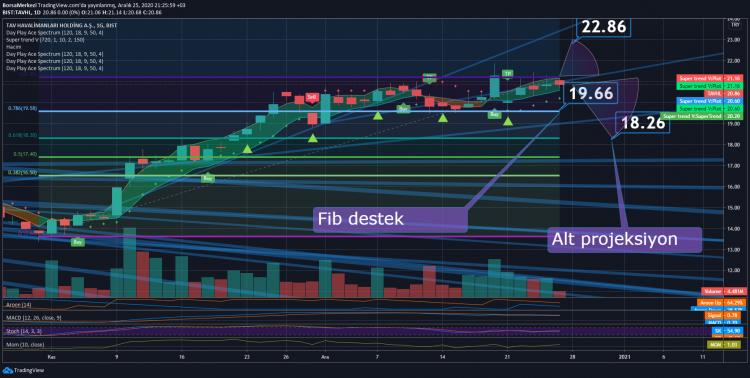
Task: Click the Stoch (14, 3, 3) indicator label
Action: (24, 331)
